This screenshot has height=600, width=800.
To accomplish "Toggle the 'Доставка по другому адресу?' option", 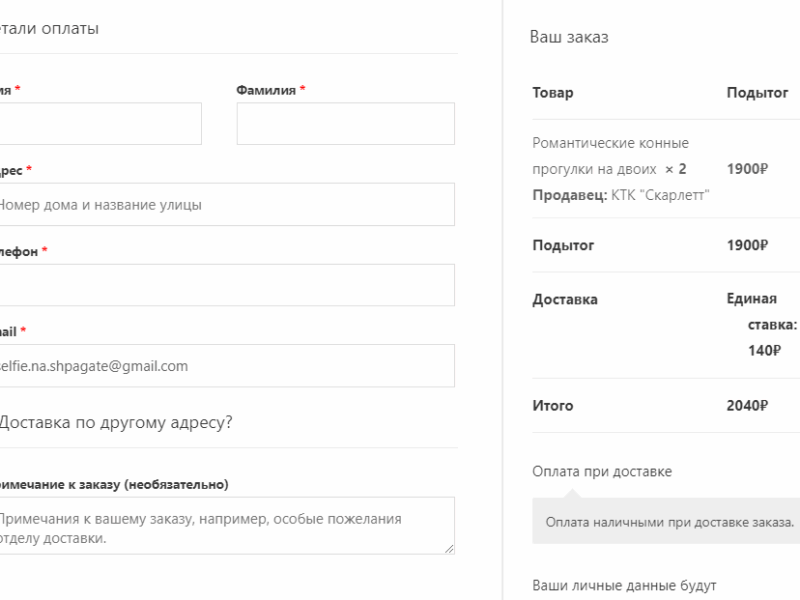I will [x=113, y=423].
